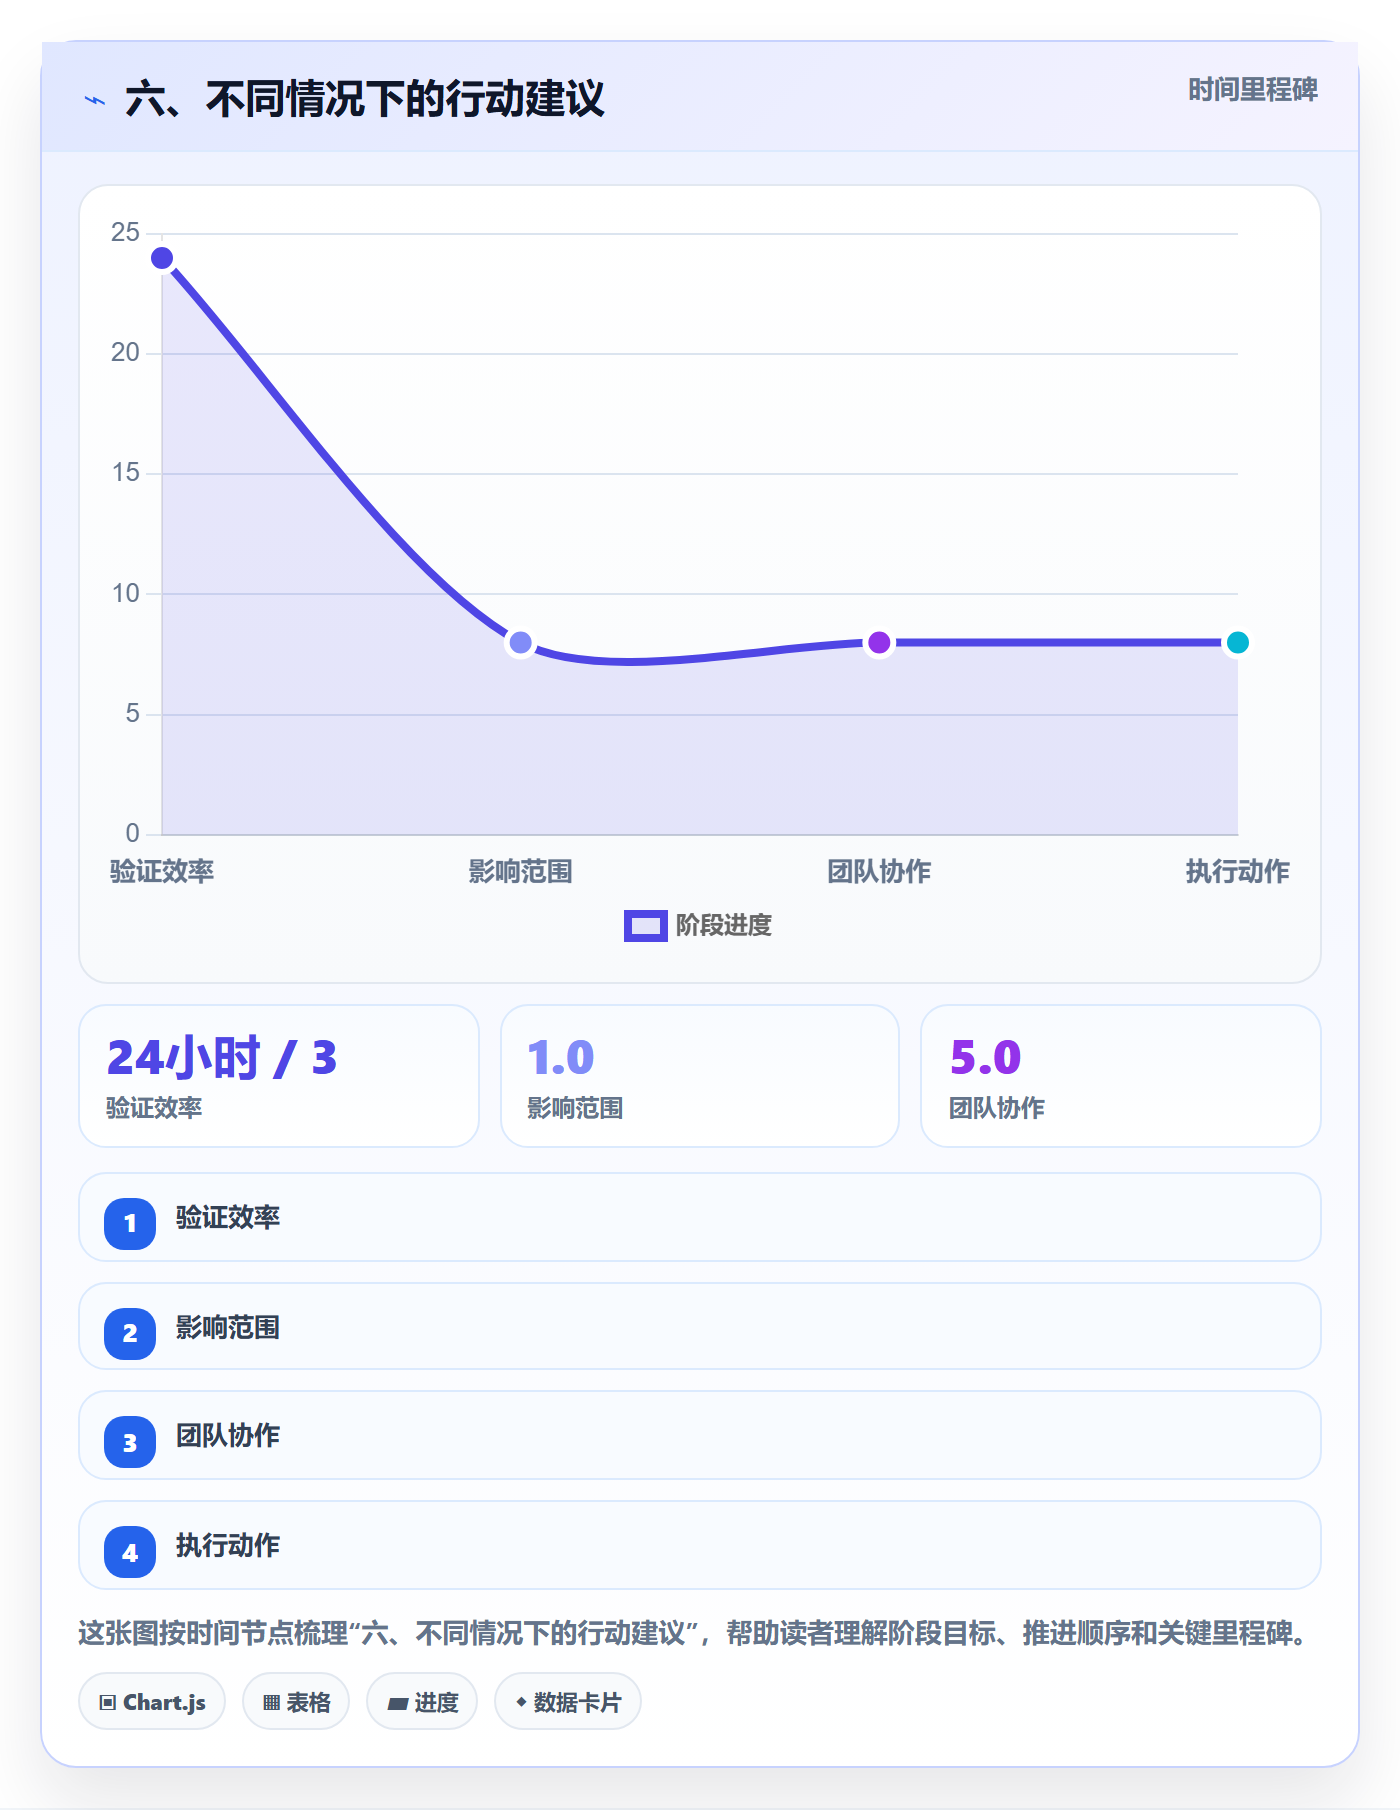The image size is (1400, 1810).
Task: Click the 执行动作 x-axis label
Action: (1237, 871)
